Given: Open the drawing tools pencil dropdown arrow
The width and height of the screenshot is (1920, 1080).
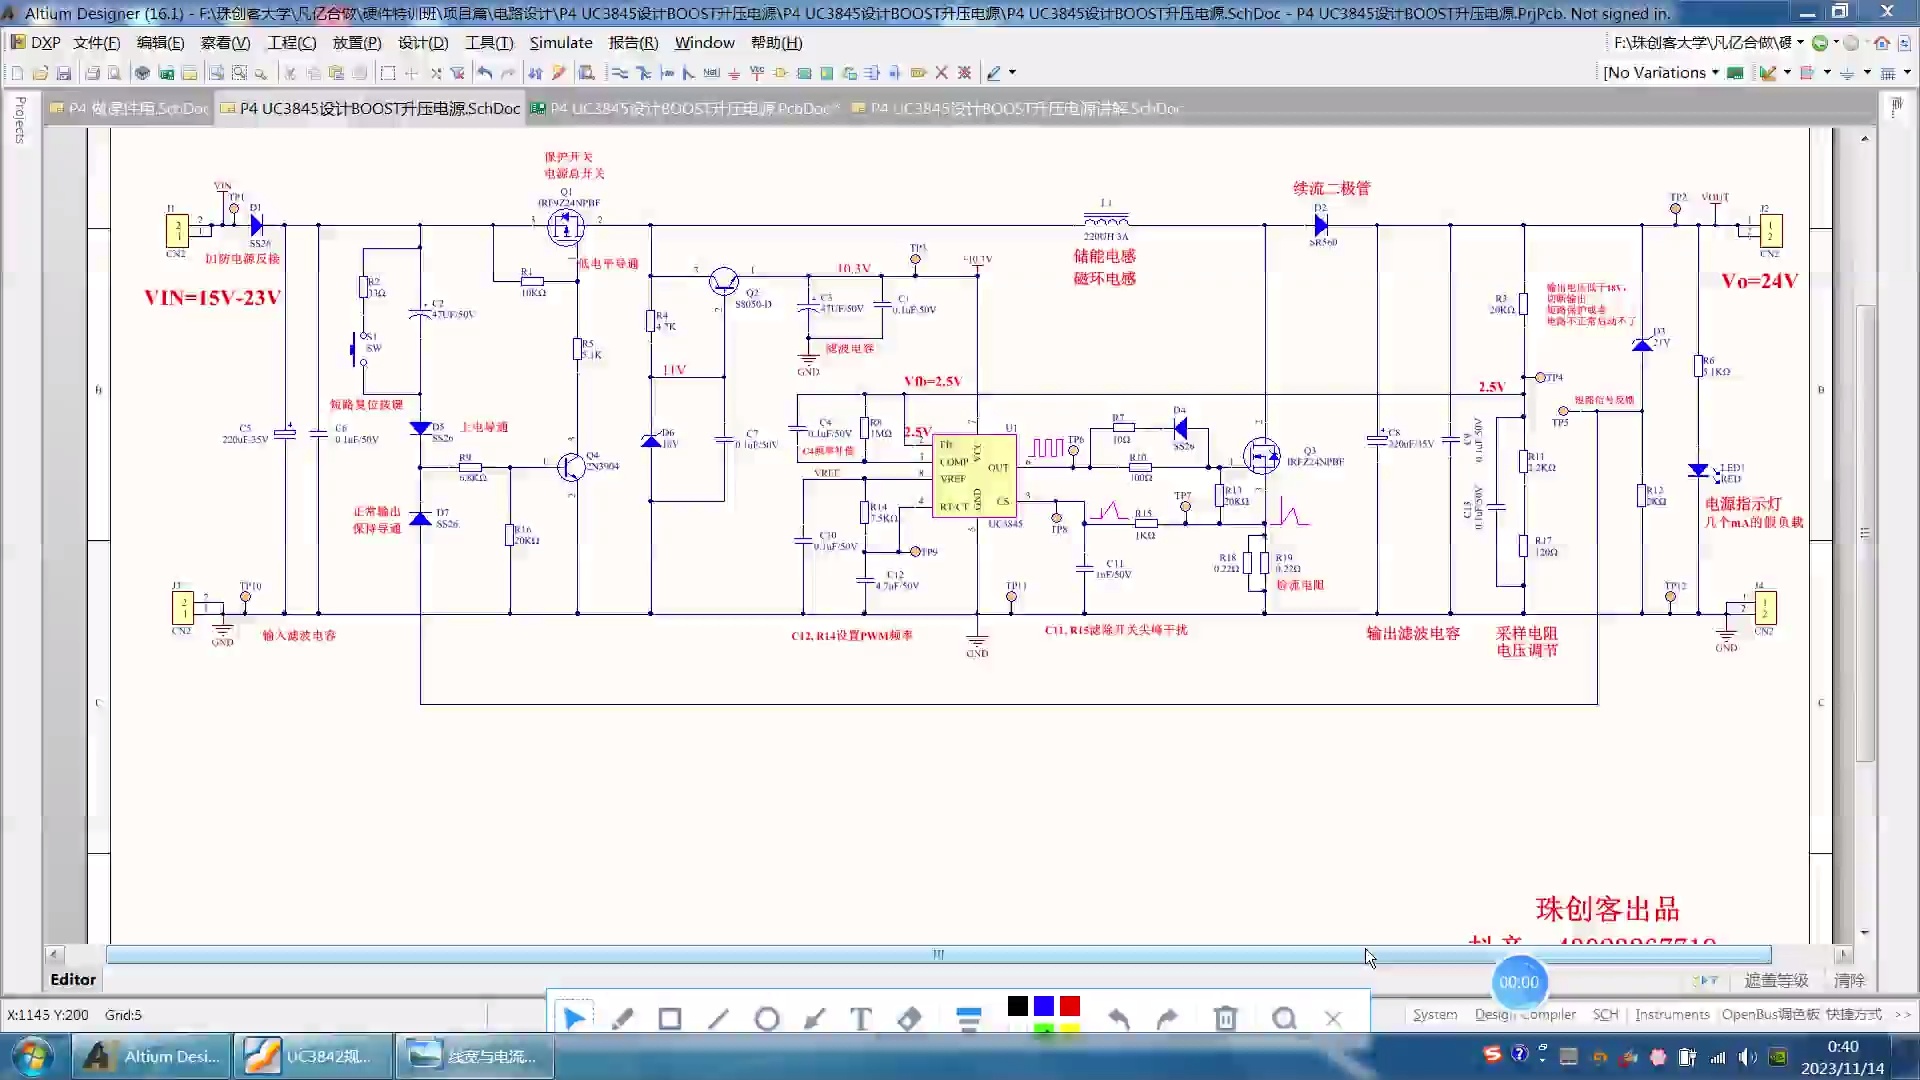Looking at the screenshot, I should [x=1012, y=73].
